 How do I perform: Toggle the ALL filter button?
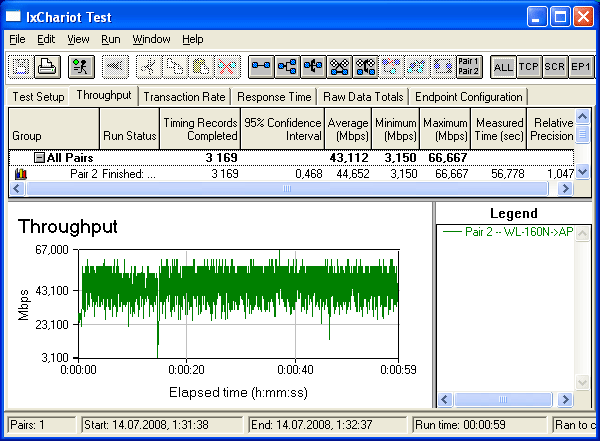[x=503, y=67]
